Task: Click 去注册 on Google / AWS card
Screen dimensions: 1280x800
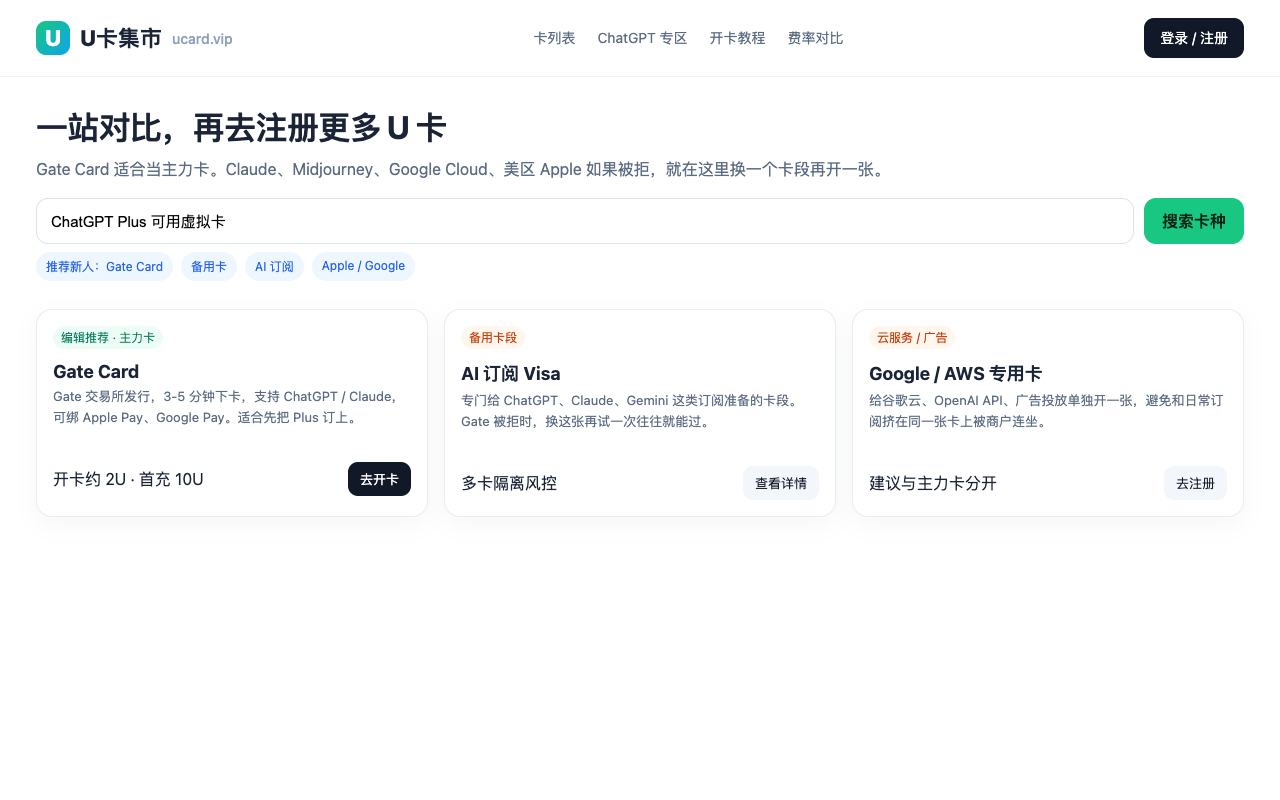Action: [x=1195, y=483]
